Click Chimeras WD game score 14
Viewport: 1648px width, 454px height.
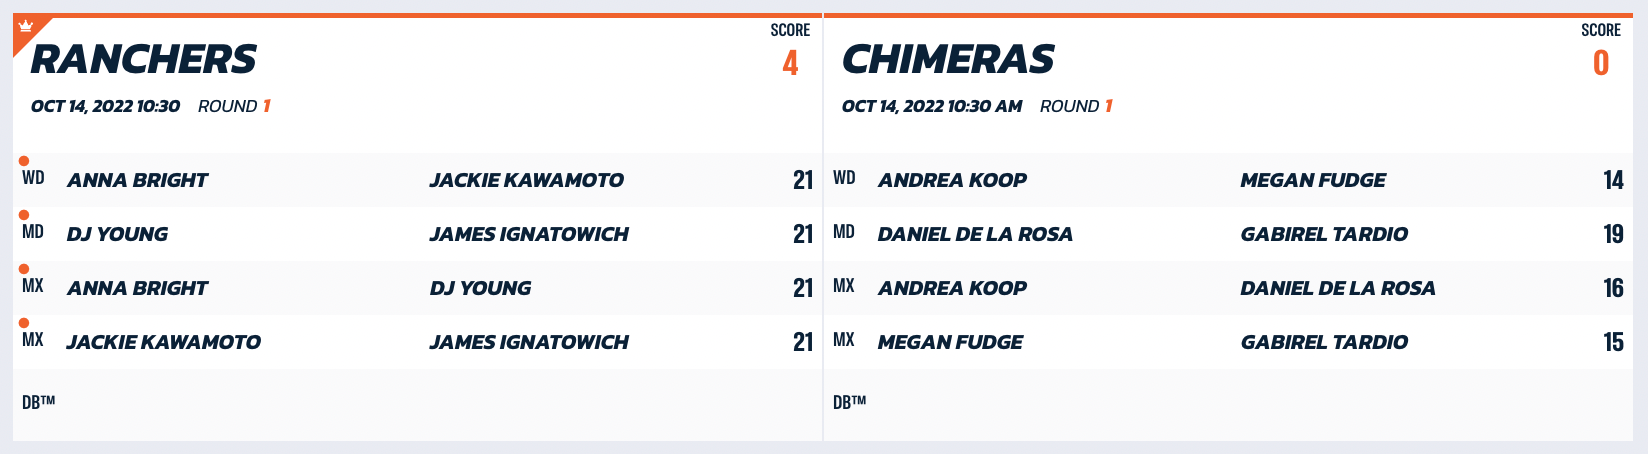1613,180
